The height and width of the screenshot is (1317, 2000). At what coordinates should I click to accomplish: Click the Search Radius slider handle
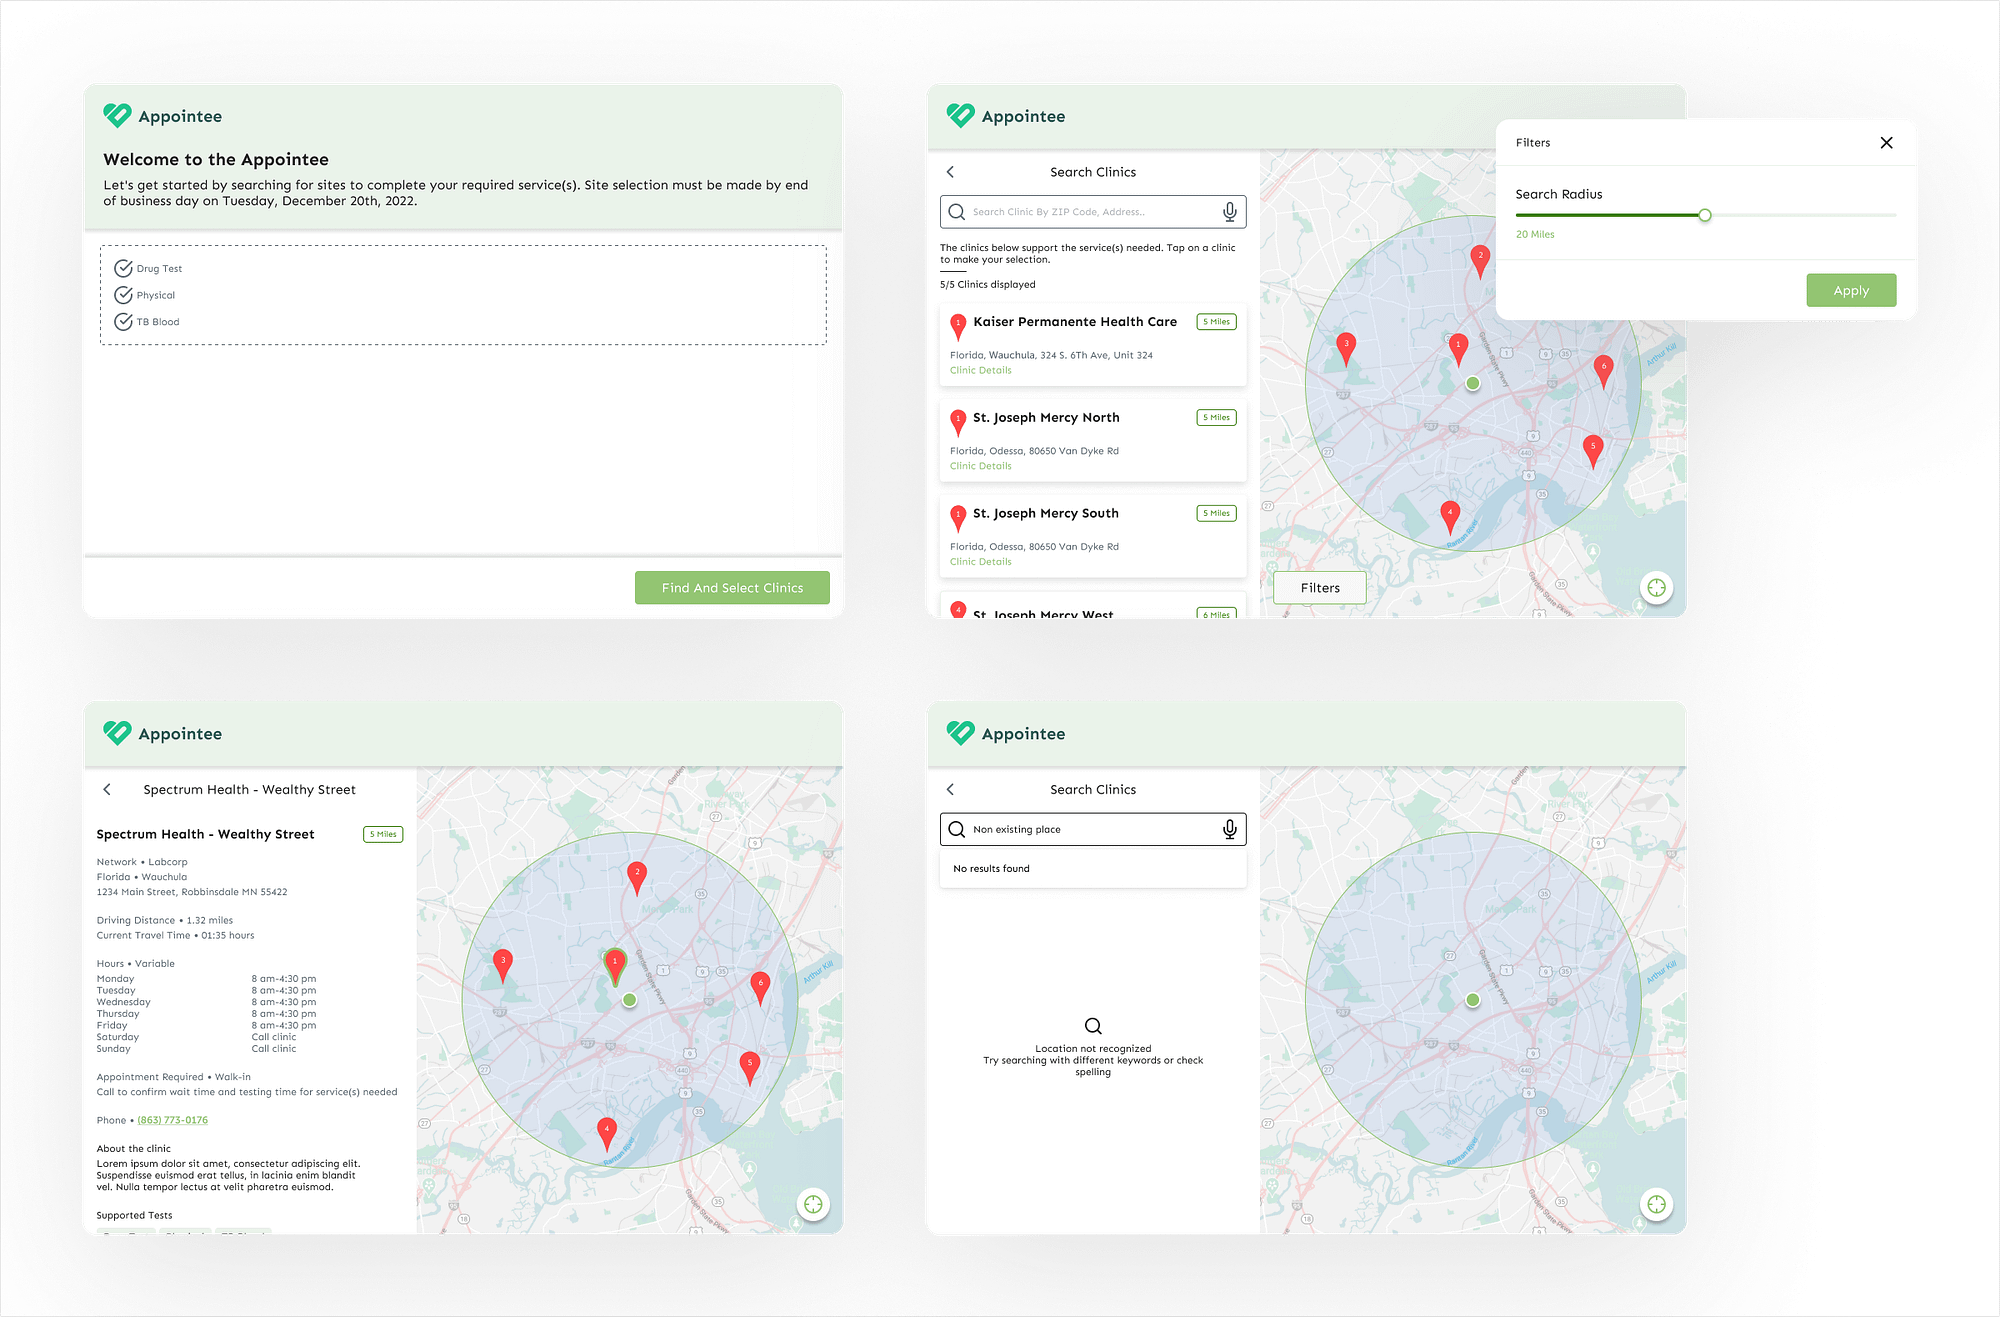(1704, 215)
